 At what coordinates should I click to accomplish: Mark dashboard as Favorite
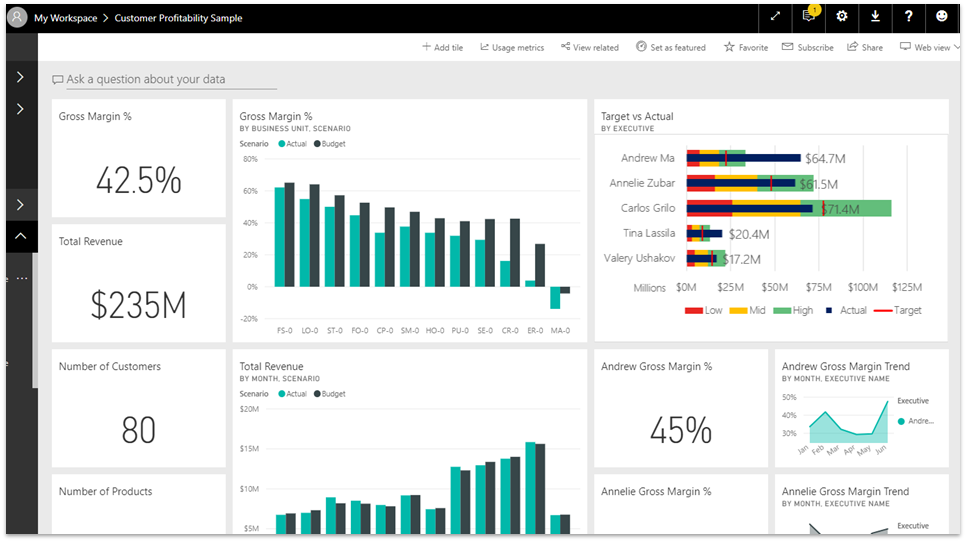coord(746,47)
